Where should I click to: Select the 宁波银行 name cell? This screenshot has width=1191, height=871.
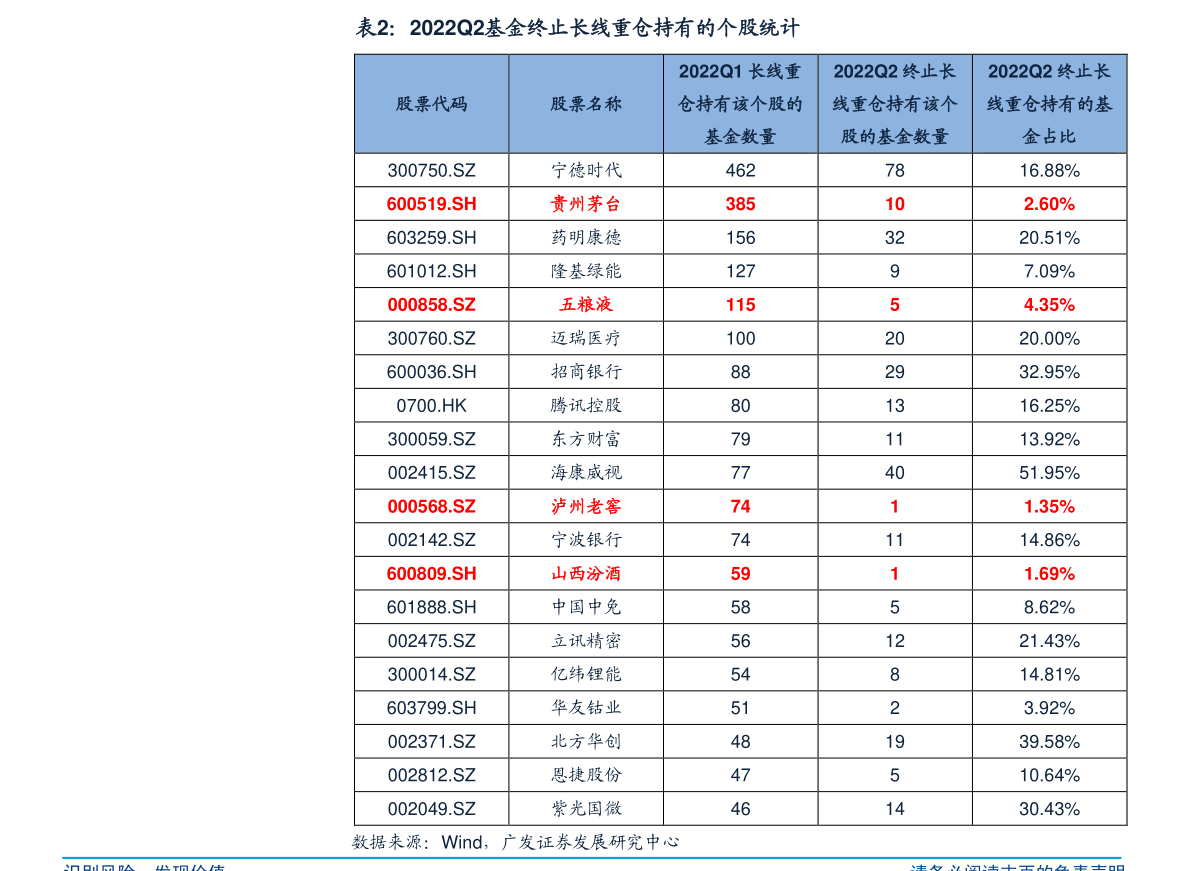tap(586, 540)
